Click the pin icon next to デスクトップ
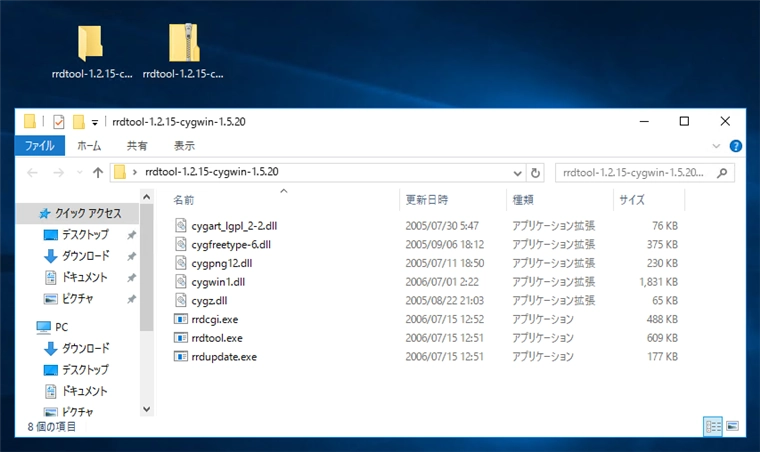This screenshot has height=452, width=760. click(x=131, y=235)
